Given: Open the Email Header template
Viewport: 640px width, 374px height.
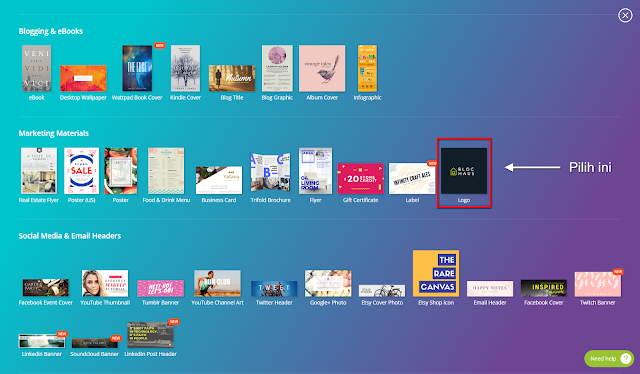Looking at the screenshot, I should tap(490, 288).
